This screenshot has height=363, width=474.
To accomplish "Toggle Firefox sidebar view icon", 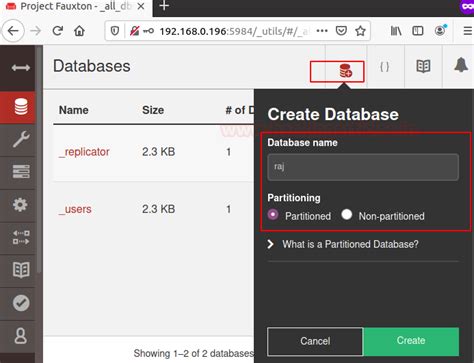I will [x=418, y=31].
